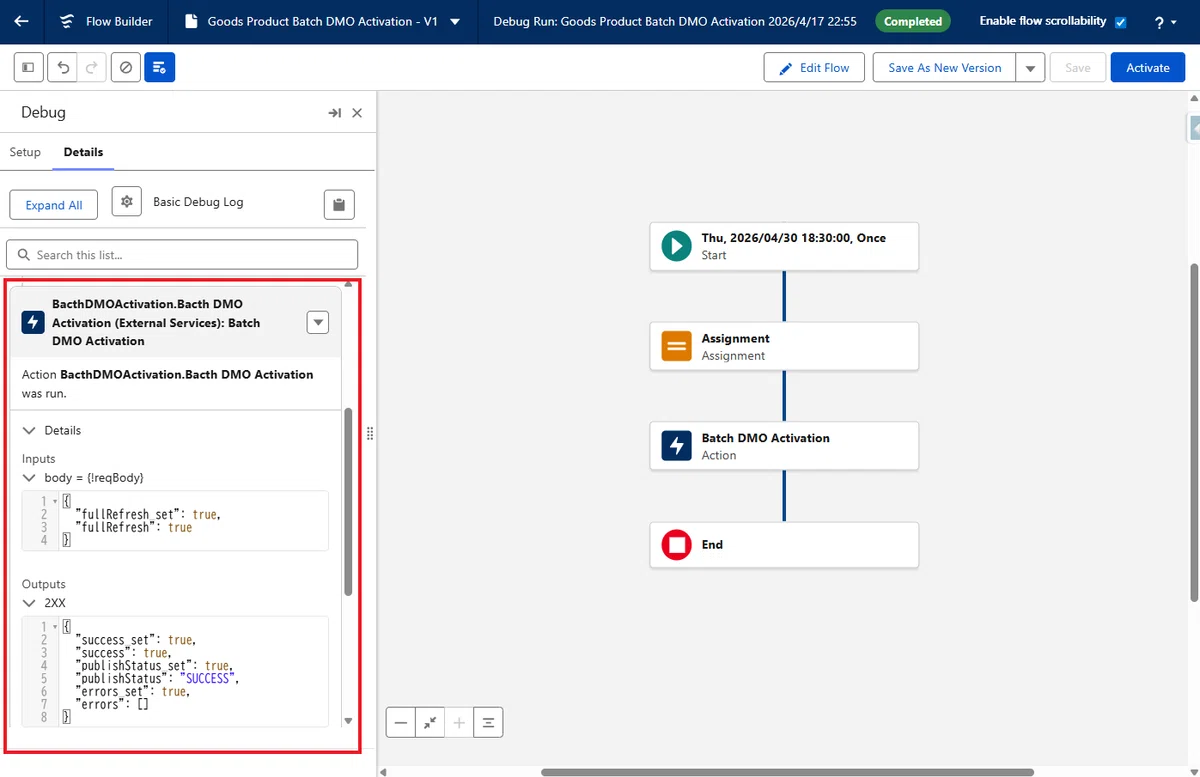Click Expand All button
The width and height of the screenshot is (1200, 777).
(x=54, y=205)
